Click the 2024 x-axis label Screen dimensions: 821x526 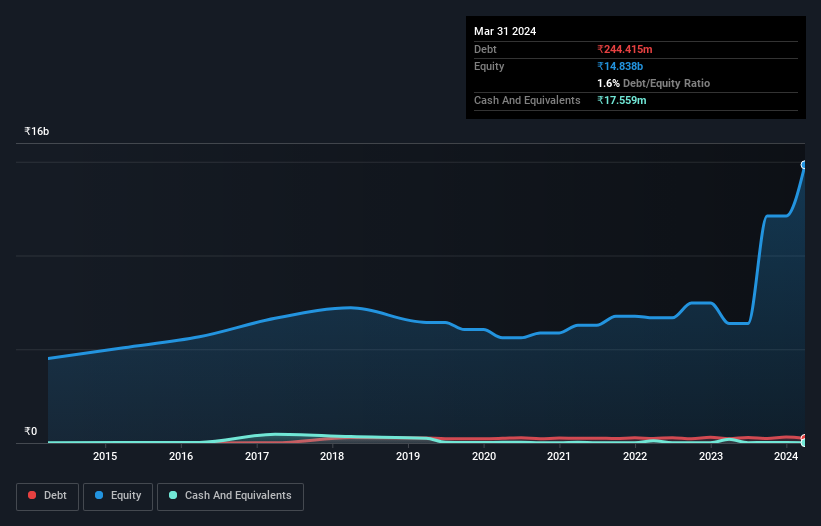click(x=786, y=456)
